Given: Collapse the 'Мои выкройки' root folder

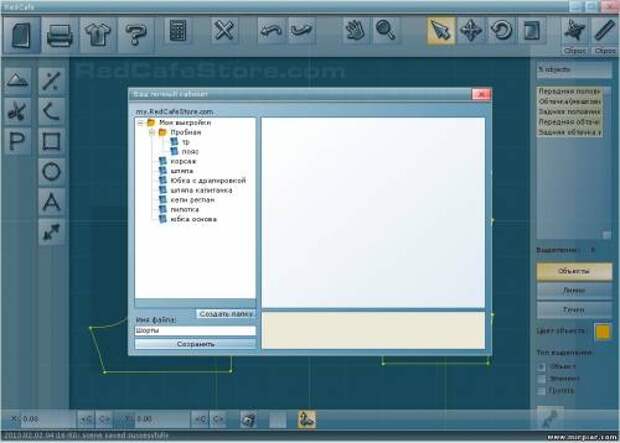Looking at the screenshot, I should point(140,123).
